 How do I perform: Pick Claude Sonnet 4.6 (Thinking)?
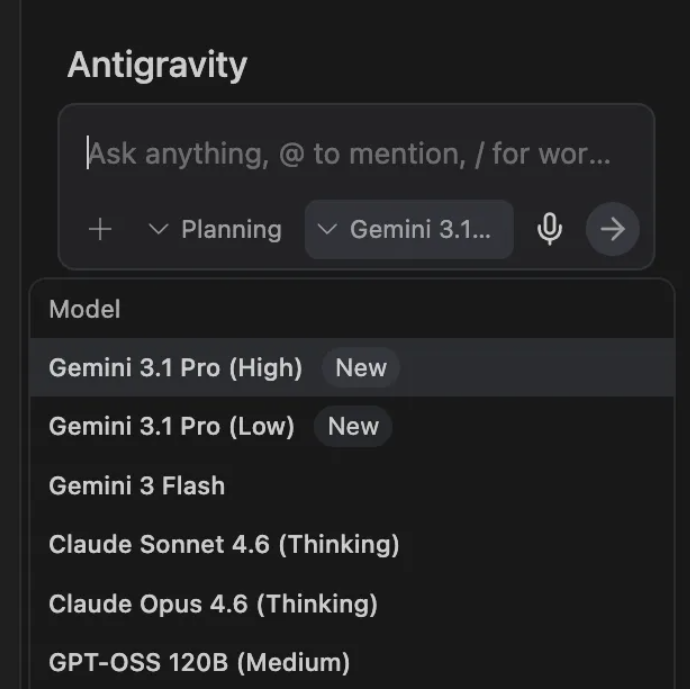(x=224, y=545)
